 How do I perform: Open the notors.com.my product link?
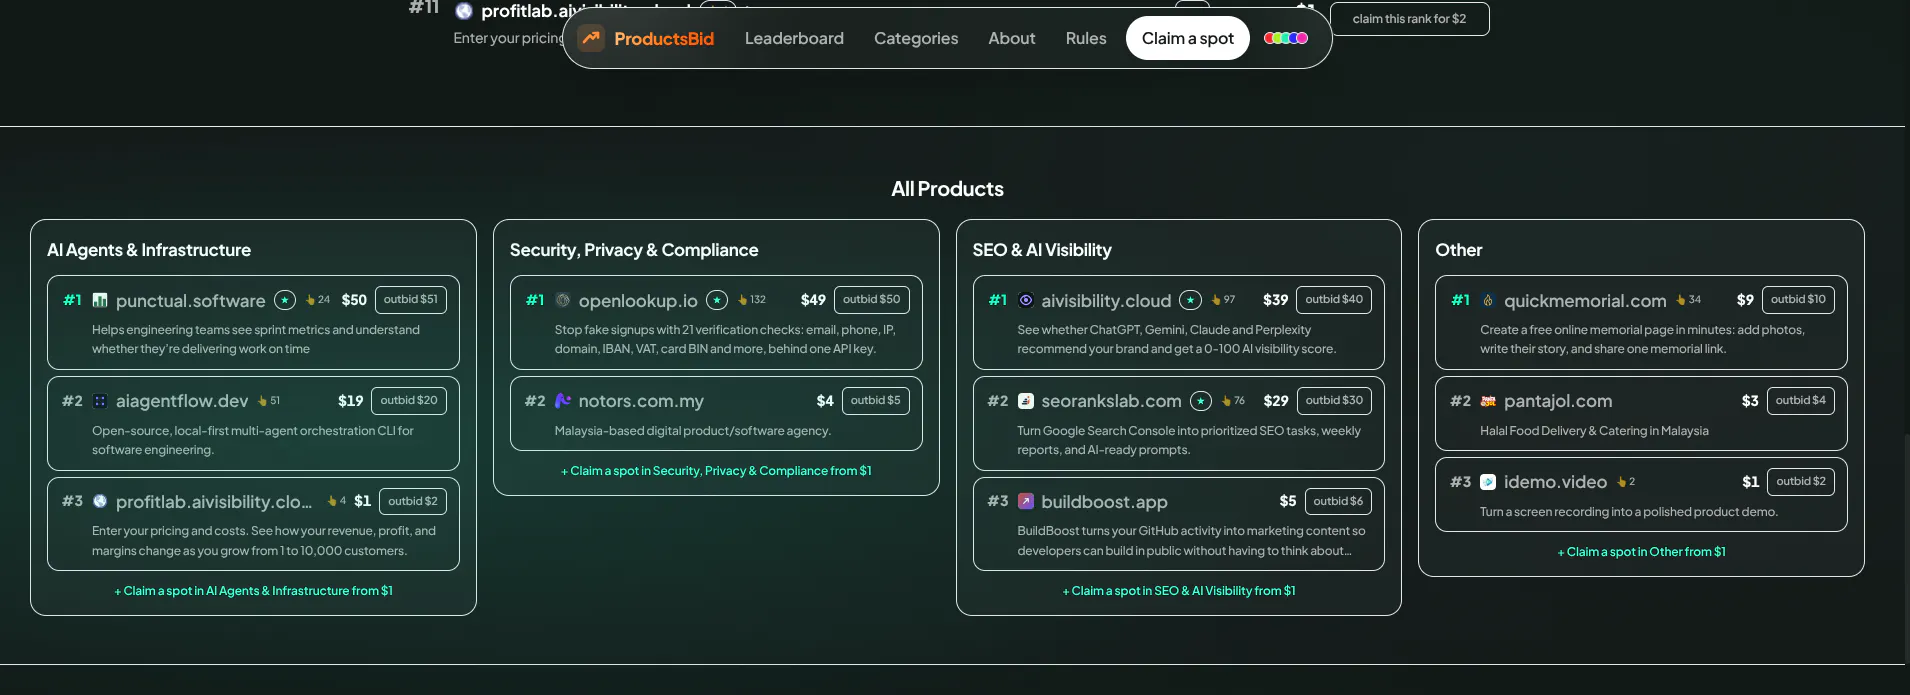pyautogui.click(x=641, y=401)
